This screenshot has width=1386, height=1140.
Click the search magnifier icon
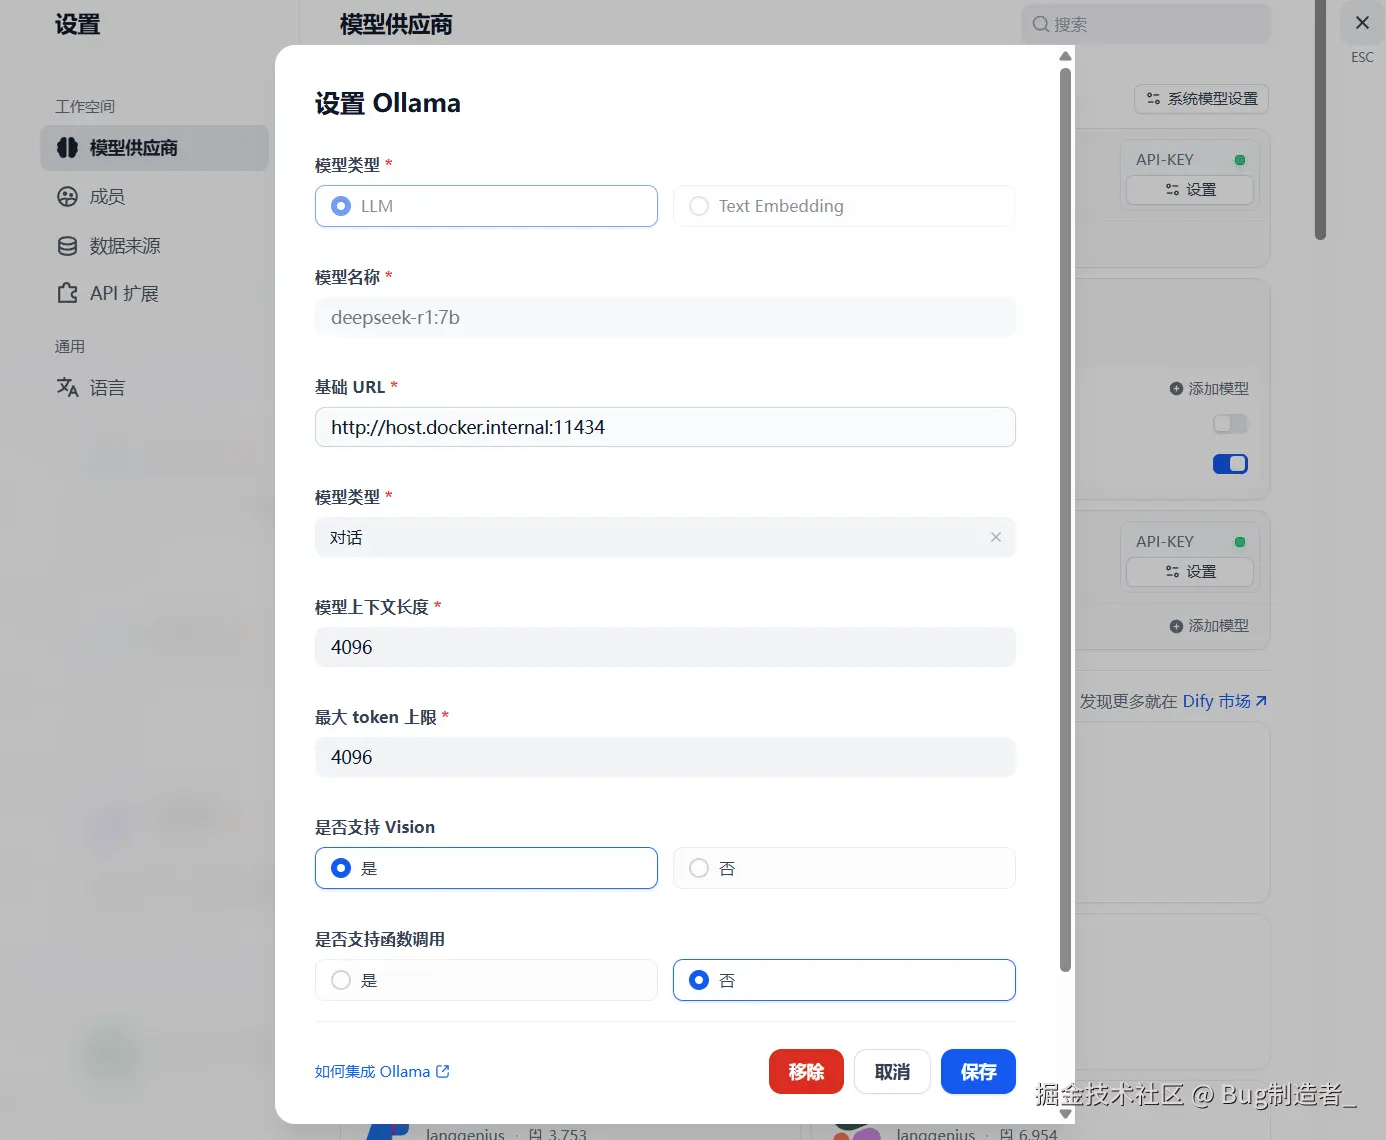1041,24
